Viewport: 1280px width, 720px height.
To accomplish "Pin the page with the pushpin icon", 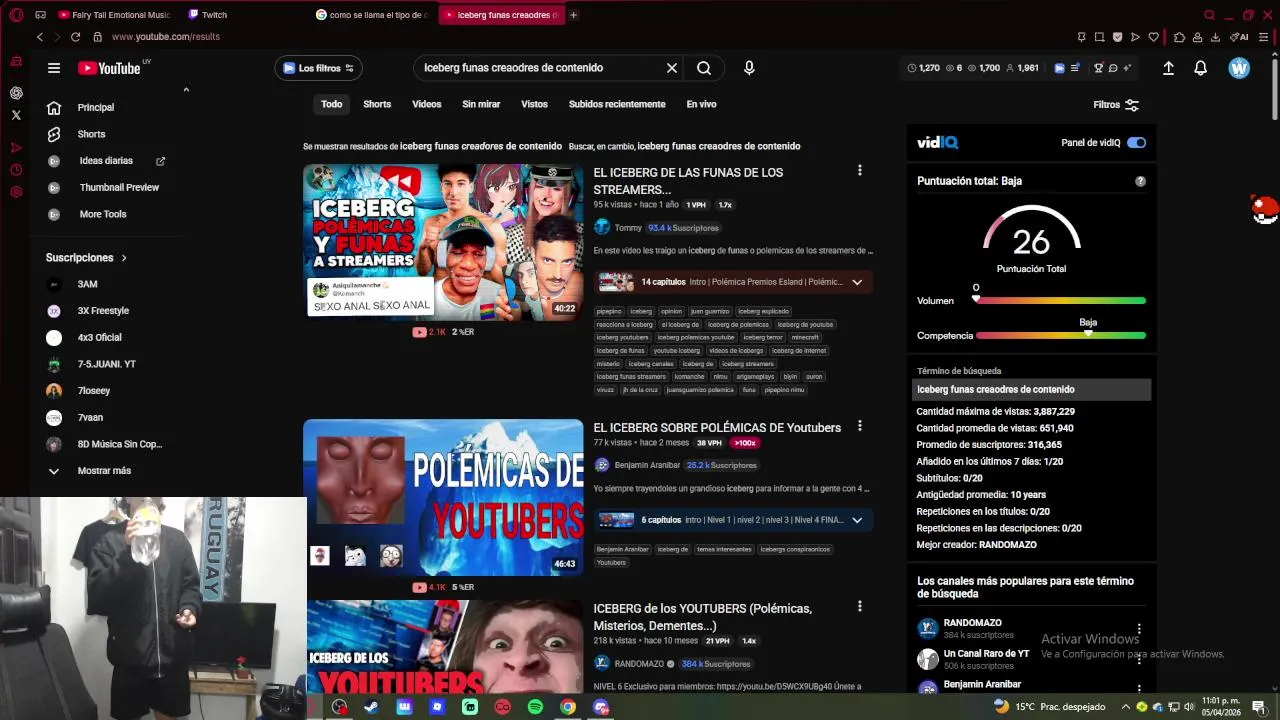I will click(1081, 37).
